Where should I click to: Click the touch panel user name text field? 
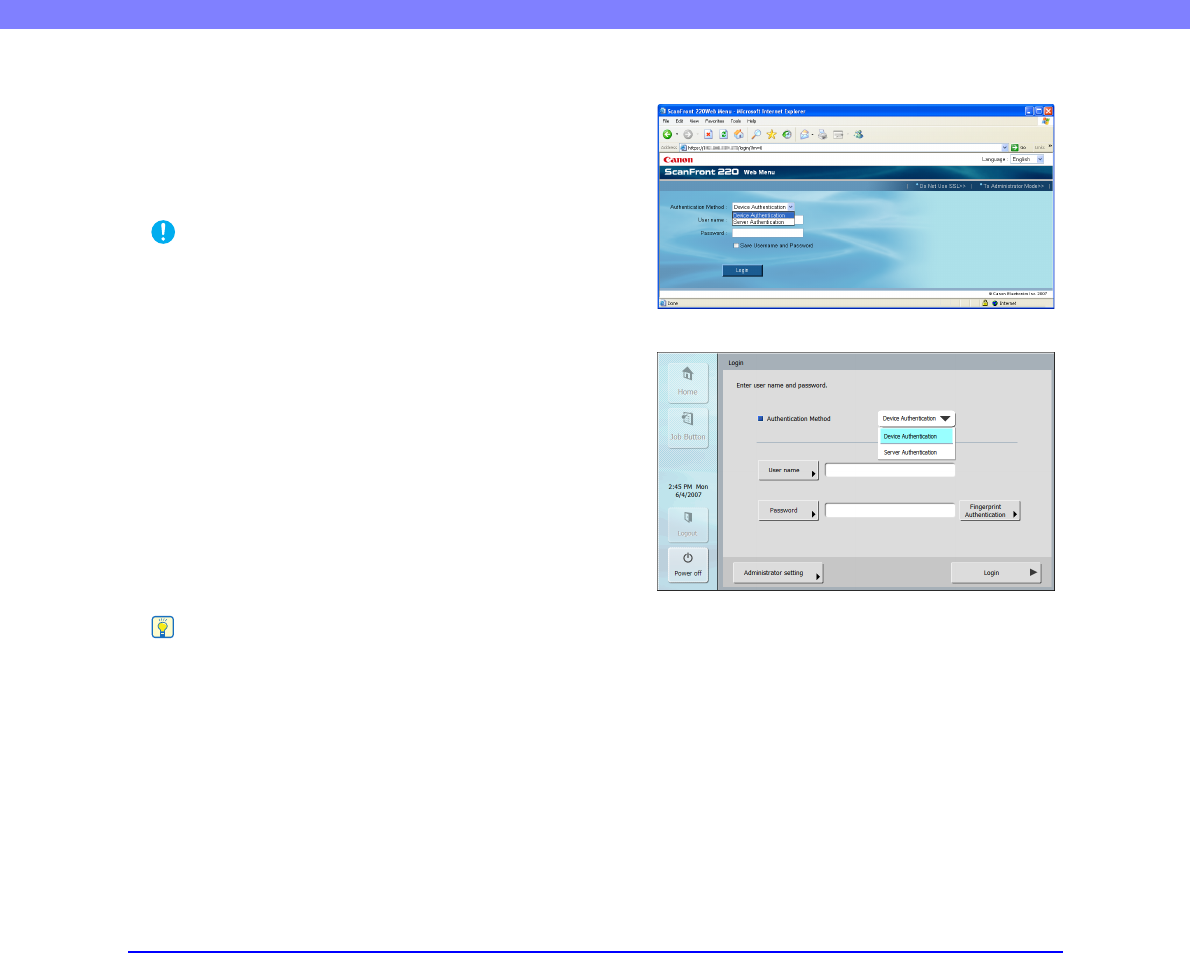coord(890,470)
